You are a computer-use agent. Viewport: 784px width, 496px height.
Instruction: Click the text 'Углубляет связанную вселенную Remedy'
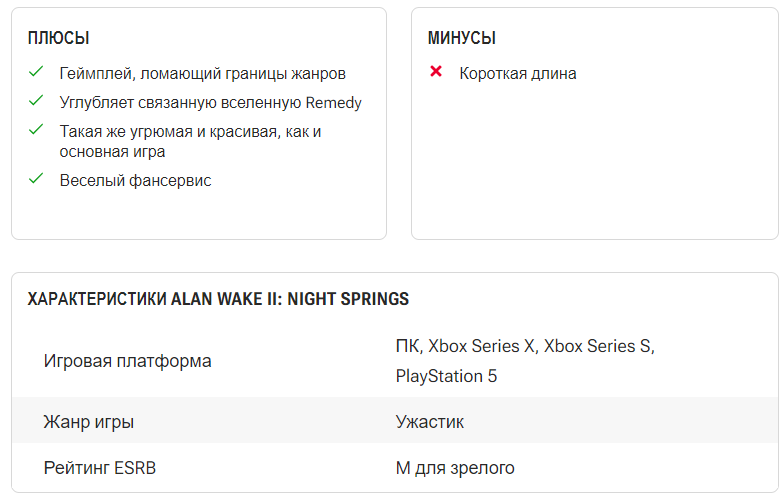(210, 103)
